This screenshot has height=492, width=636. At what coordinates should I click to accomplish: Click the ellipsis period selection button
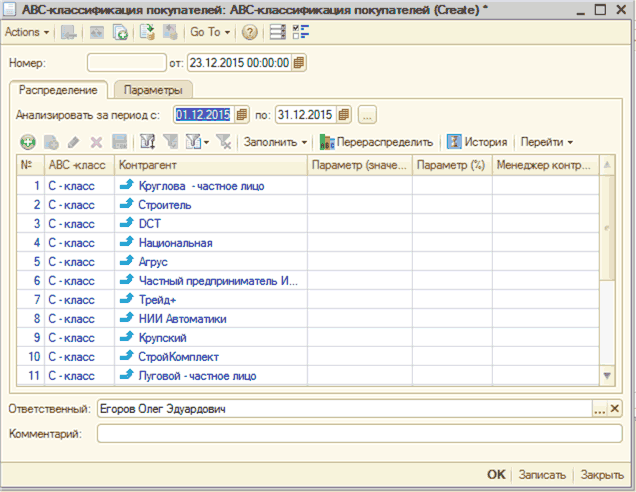[367, 114]
